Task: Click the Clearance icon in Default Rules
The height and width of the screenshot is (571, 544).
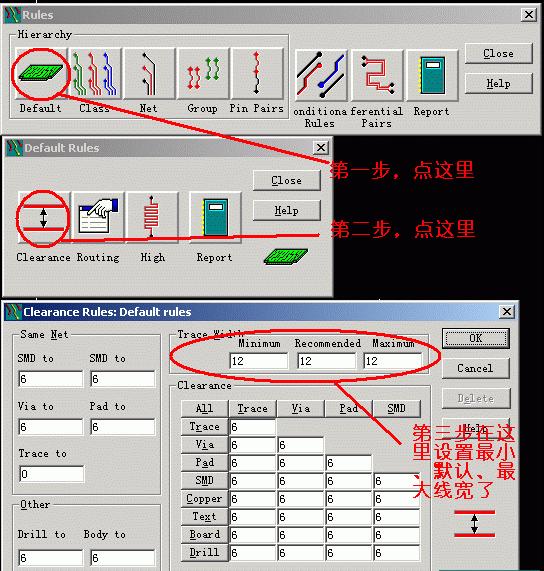Action: tap(44, 217)
